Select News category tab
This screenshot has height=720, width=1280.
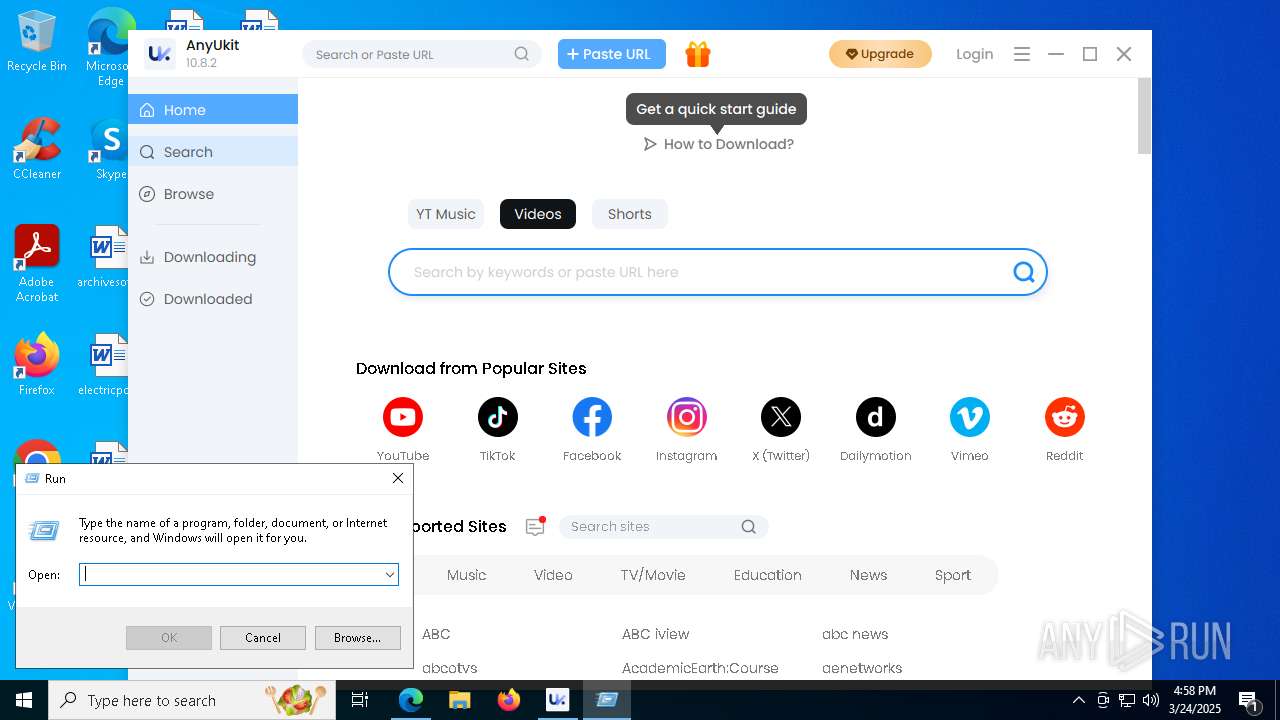coord(868,575)
